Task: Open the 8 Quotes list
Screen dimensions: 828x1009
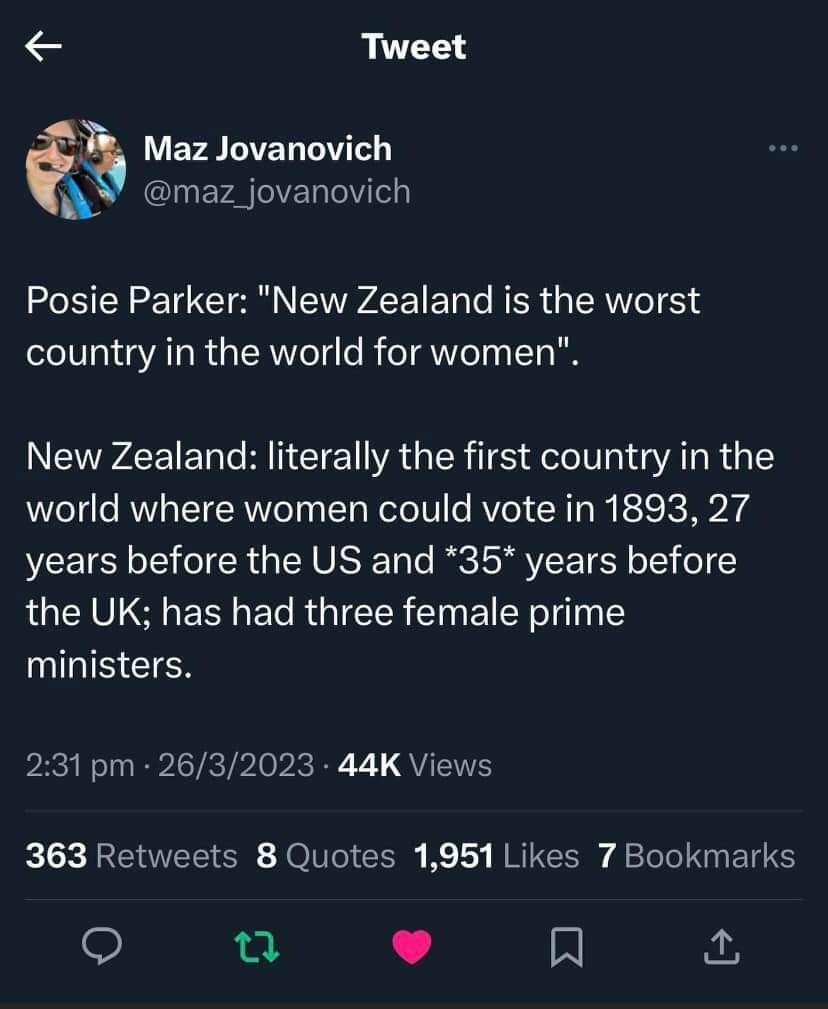Action: pyautogui.click(x=326, y=856)
